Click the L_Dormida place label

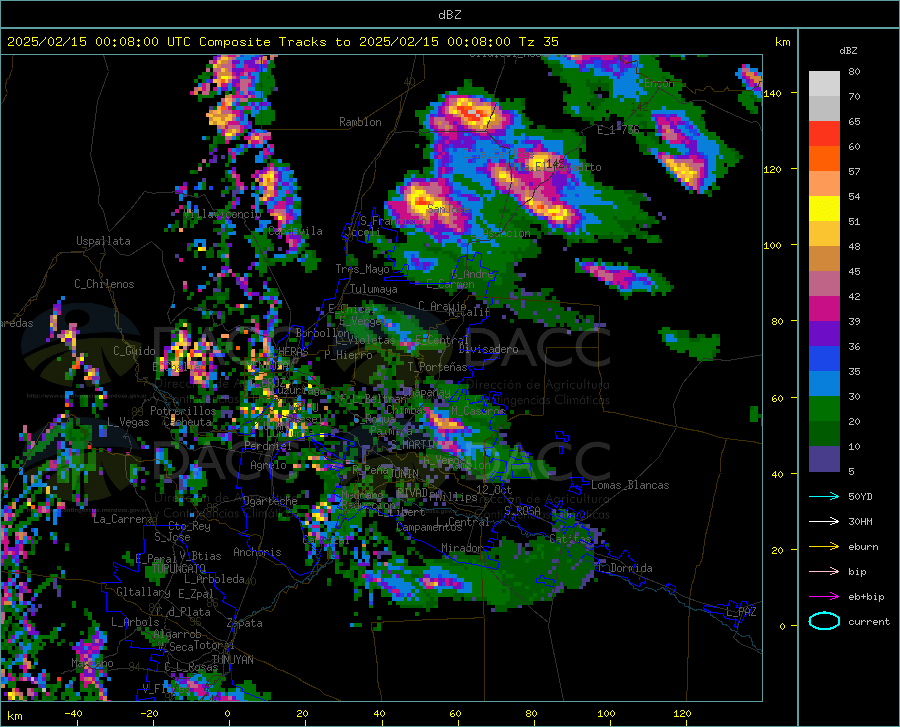pyautogui.click(x=624, y=568)
